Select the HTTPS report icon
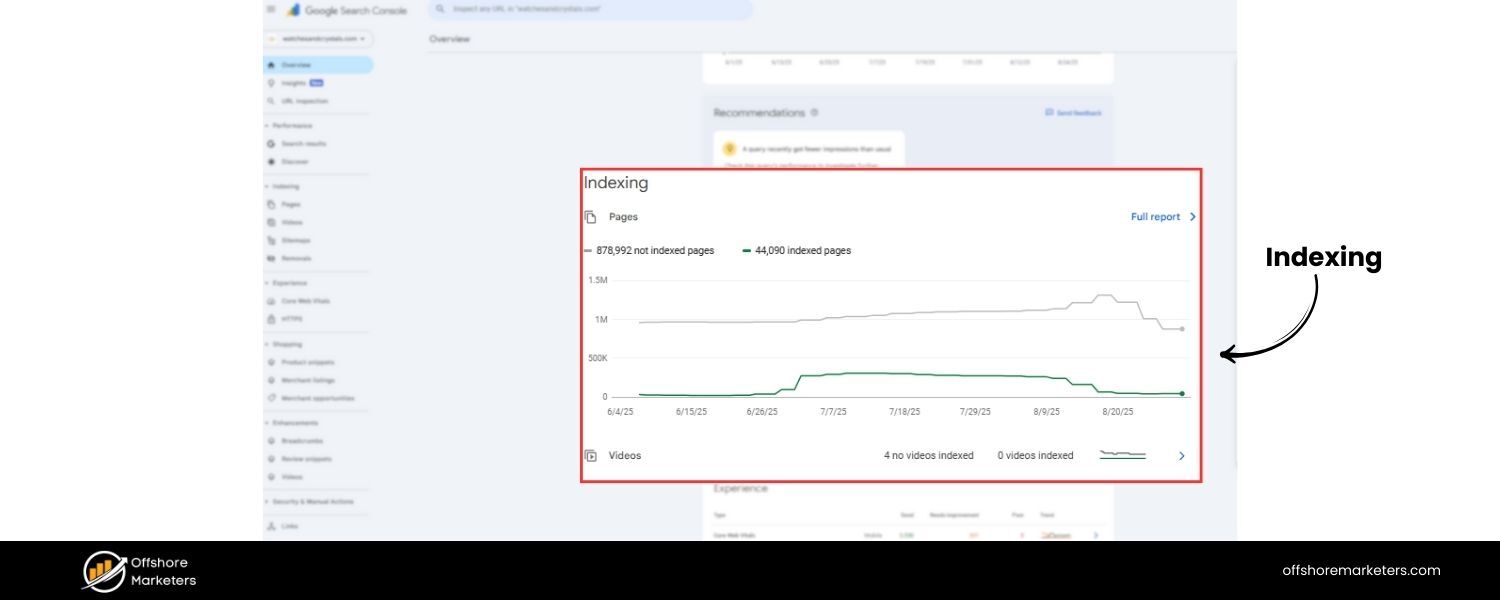This screenshot has width=1500, height=600. click(270, 318)
